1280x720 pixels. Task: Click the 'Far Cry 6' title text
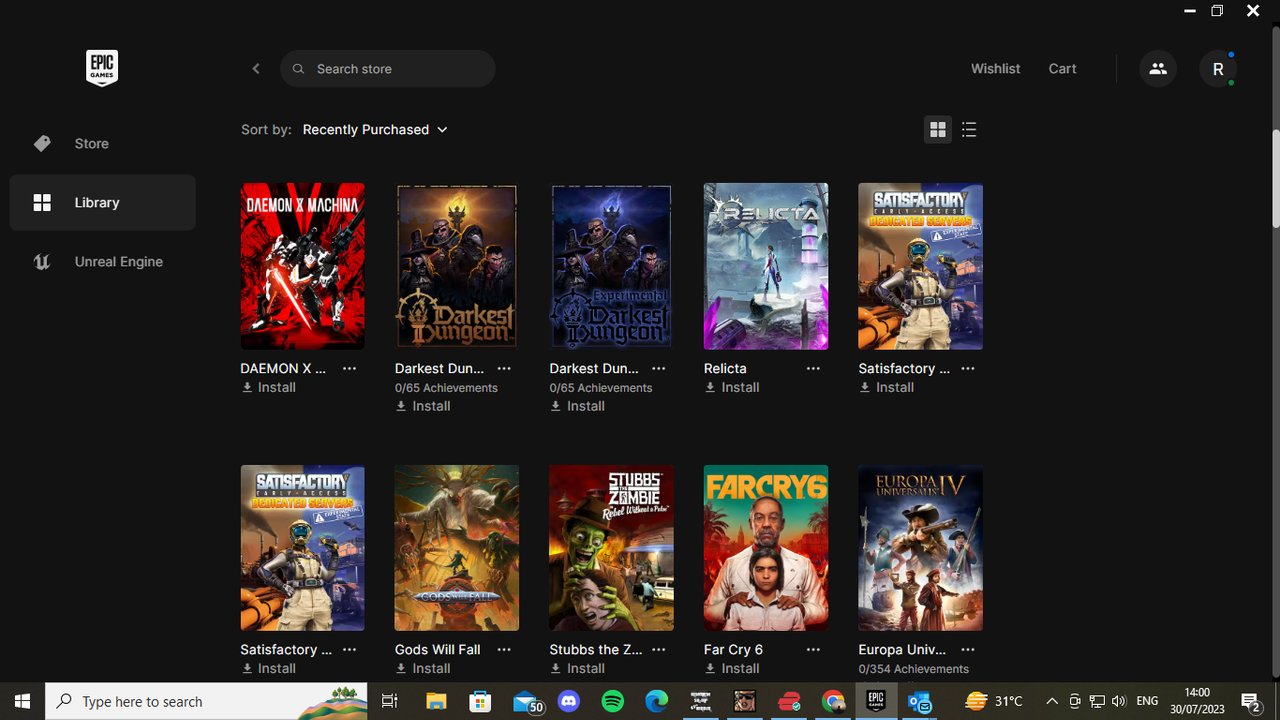pyautogui.click(x=733, y=649)
